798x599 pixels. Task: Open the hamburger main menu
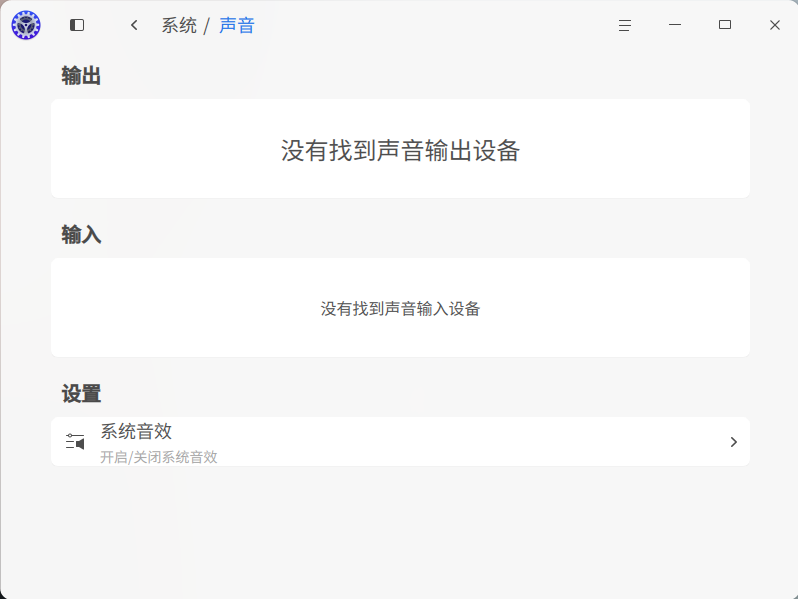click(x=625, y=25)
